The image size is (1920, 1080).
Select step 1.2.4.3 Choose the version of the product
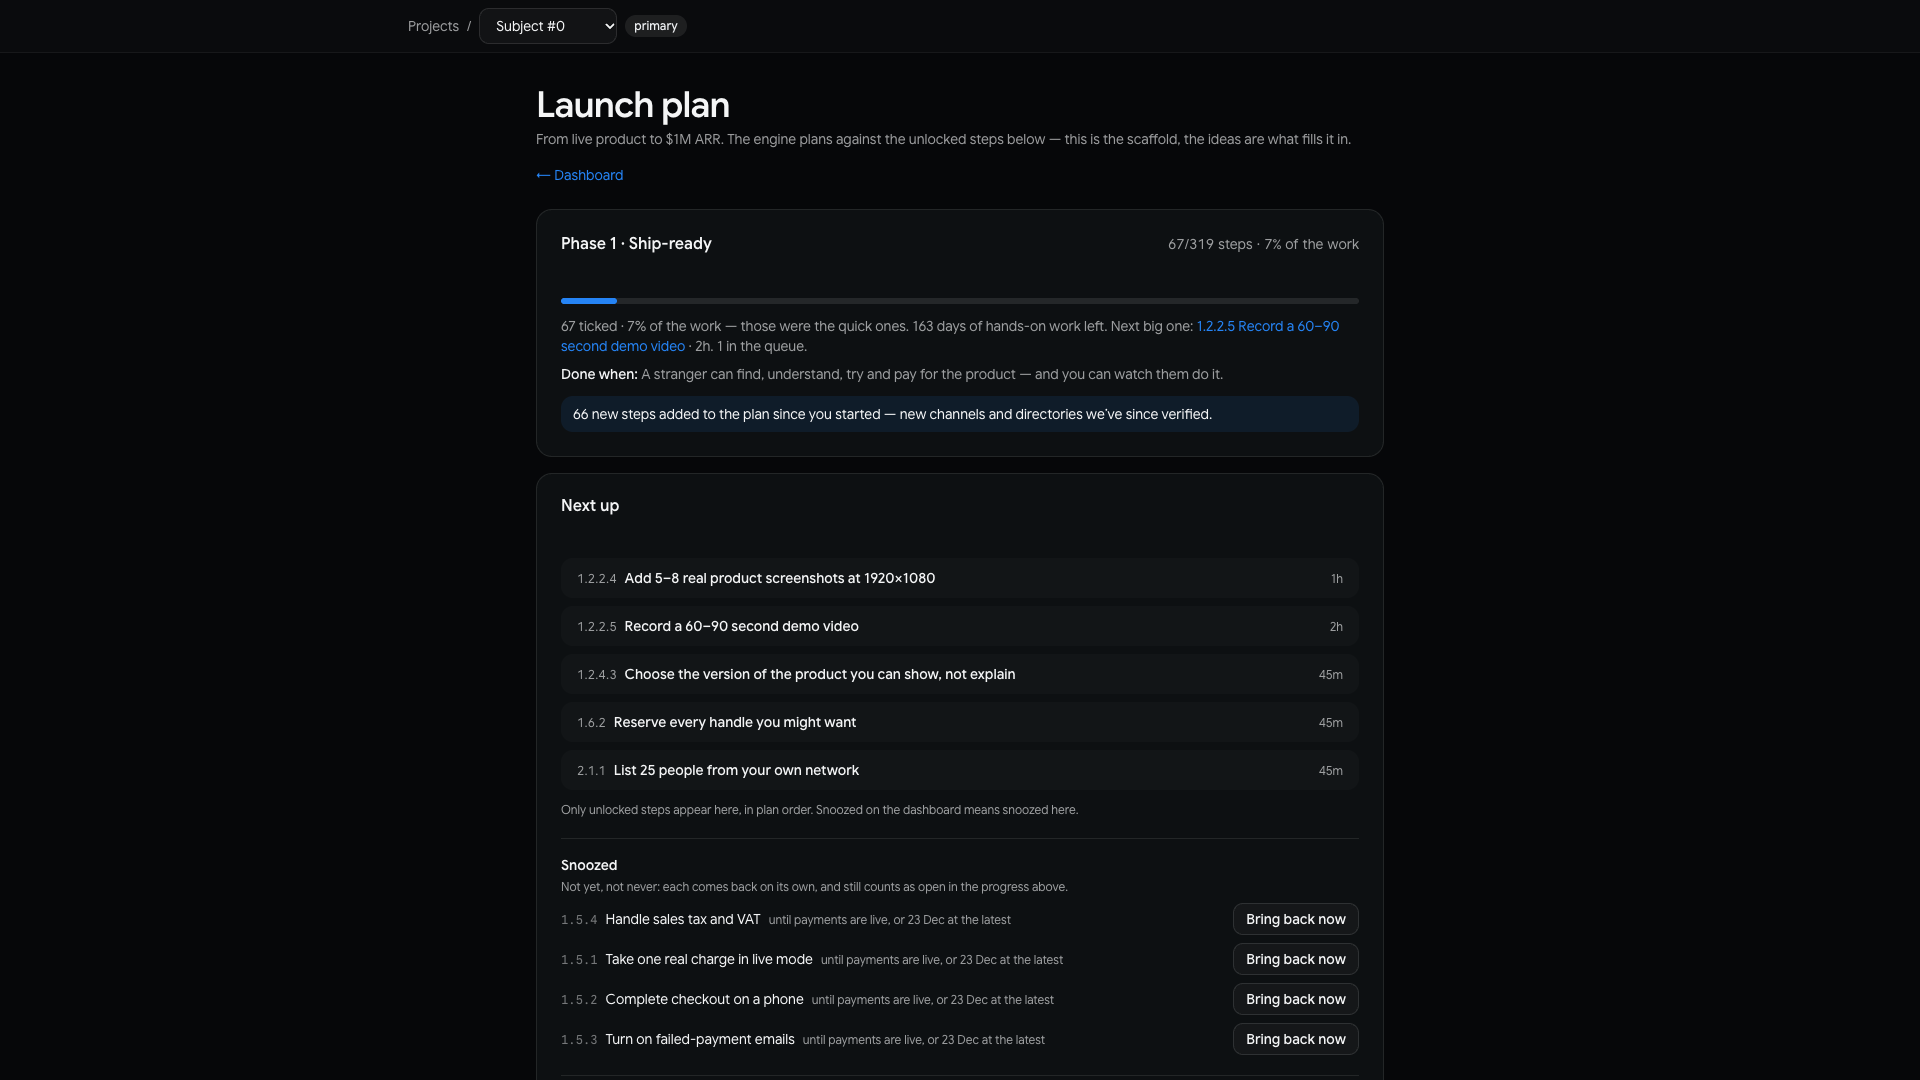960,674
